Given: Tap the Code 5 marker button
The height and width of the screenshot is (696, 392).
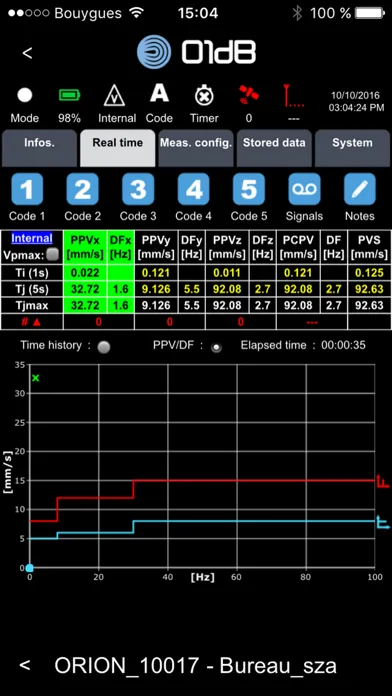Looking at the screenshot, I should coord(249,189).
